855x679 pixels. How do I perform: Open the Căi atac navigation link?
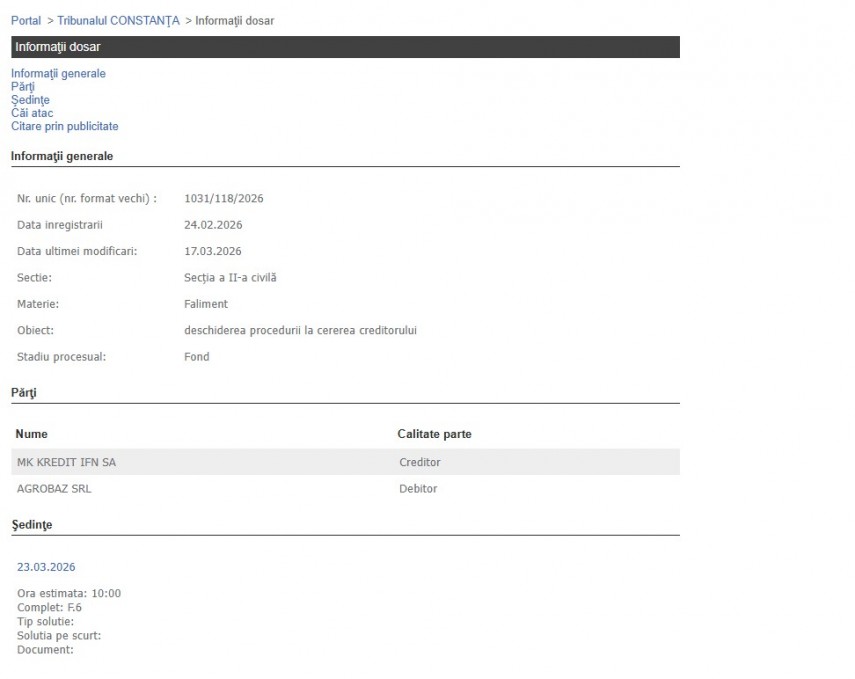pyautogui.click(x=32, y=113)
